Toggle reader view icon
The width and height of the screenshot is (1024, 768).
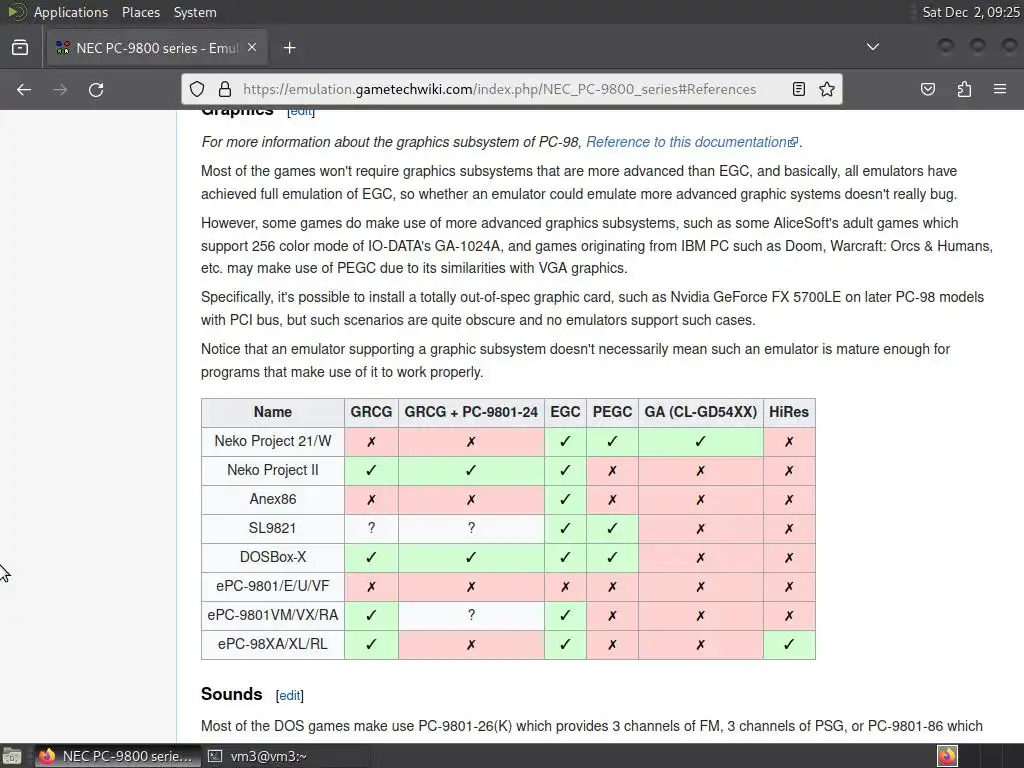pyautogui.click(x=799, y=89)
